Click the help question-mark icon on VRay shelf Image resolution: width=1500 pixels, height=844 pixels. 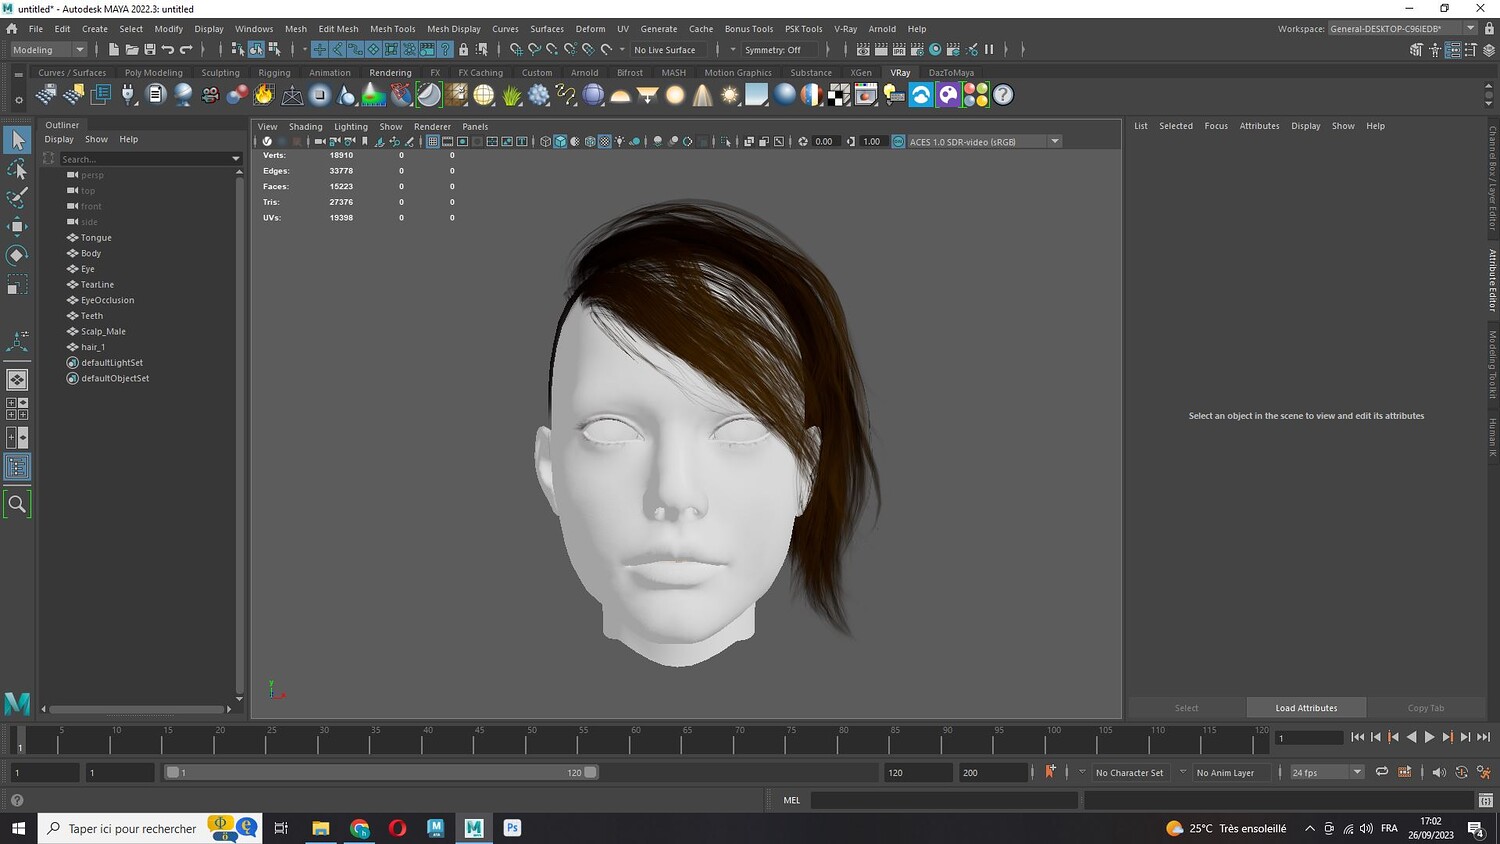click(x=1002, y=95)
